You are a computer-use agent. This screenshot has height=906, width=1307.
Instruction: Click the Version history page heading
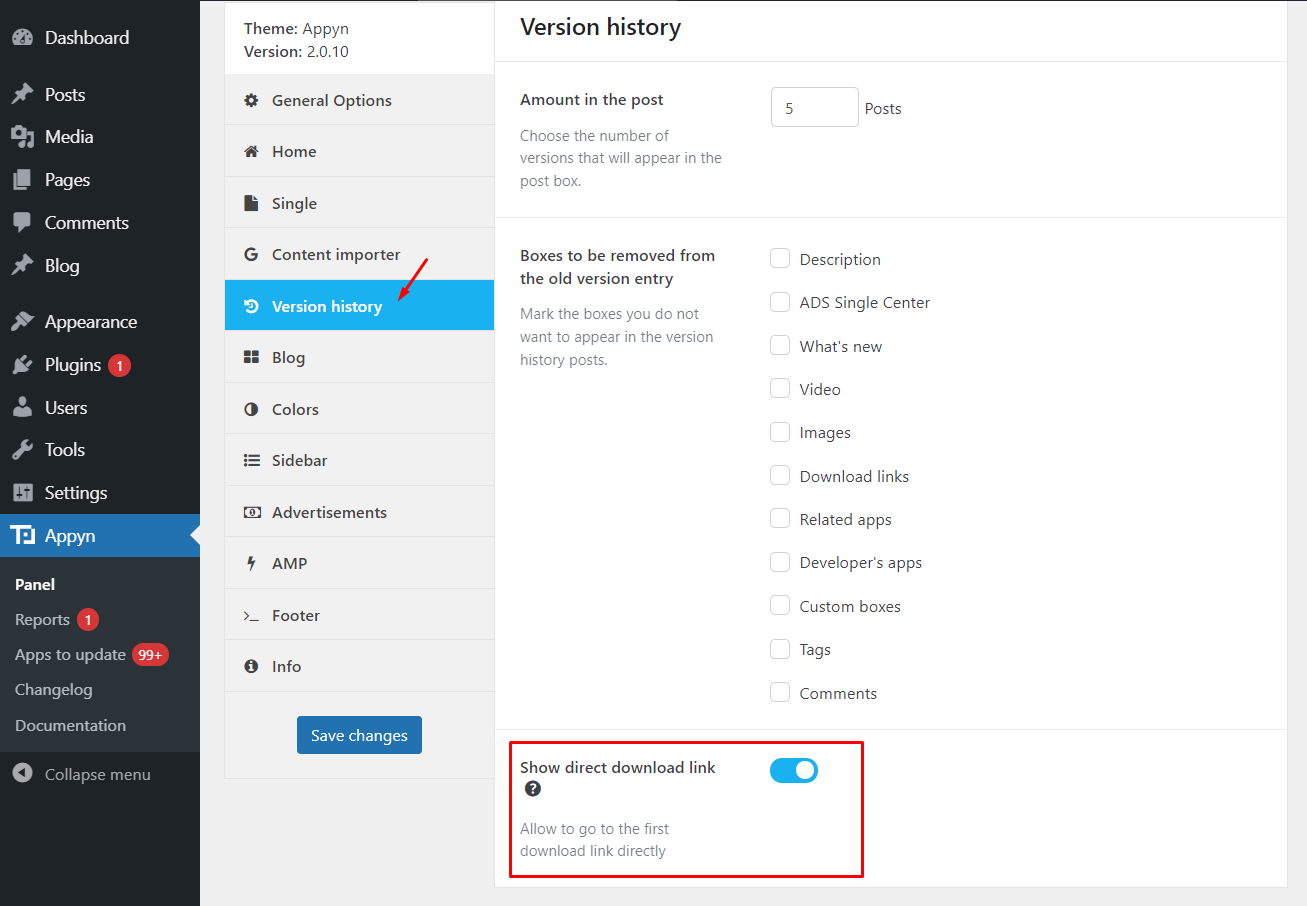[x=600, y=27]
